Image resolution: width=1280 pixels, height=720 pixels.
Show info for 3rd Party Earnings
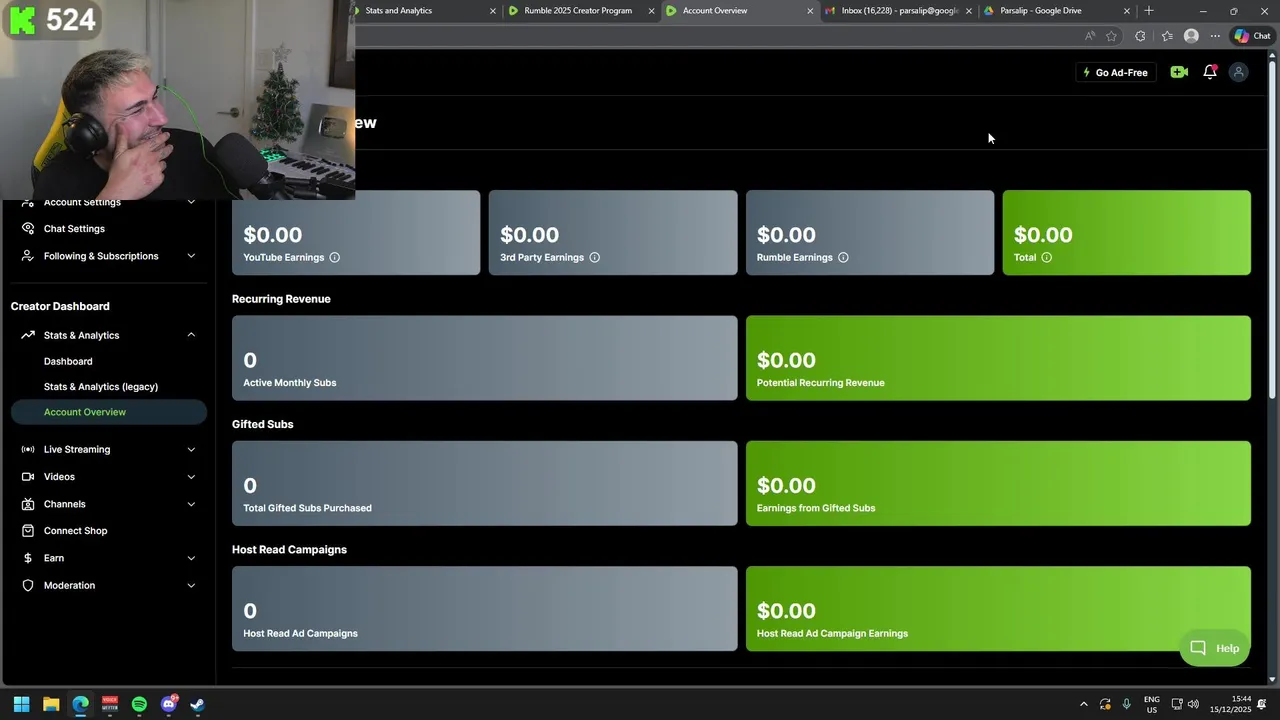click(x=594, y=257)
